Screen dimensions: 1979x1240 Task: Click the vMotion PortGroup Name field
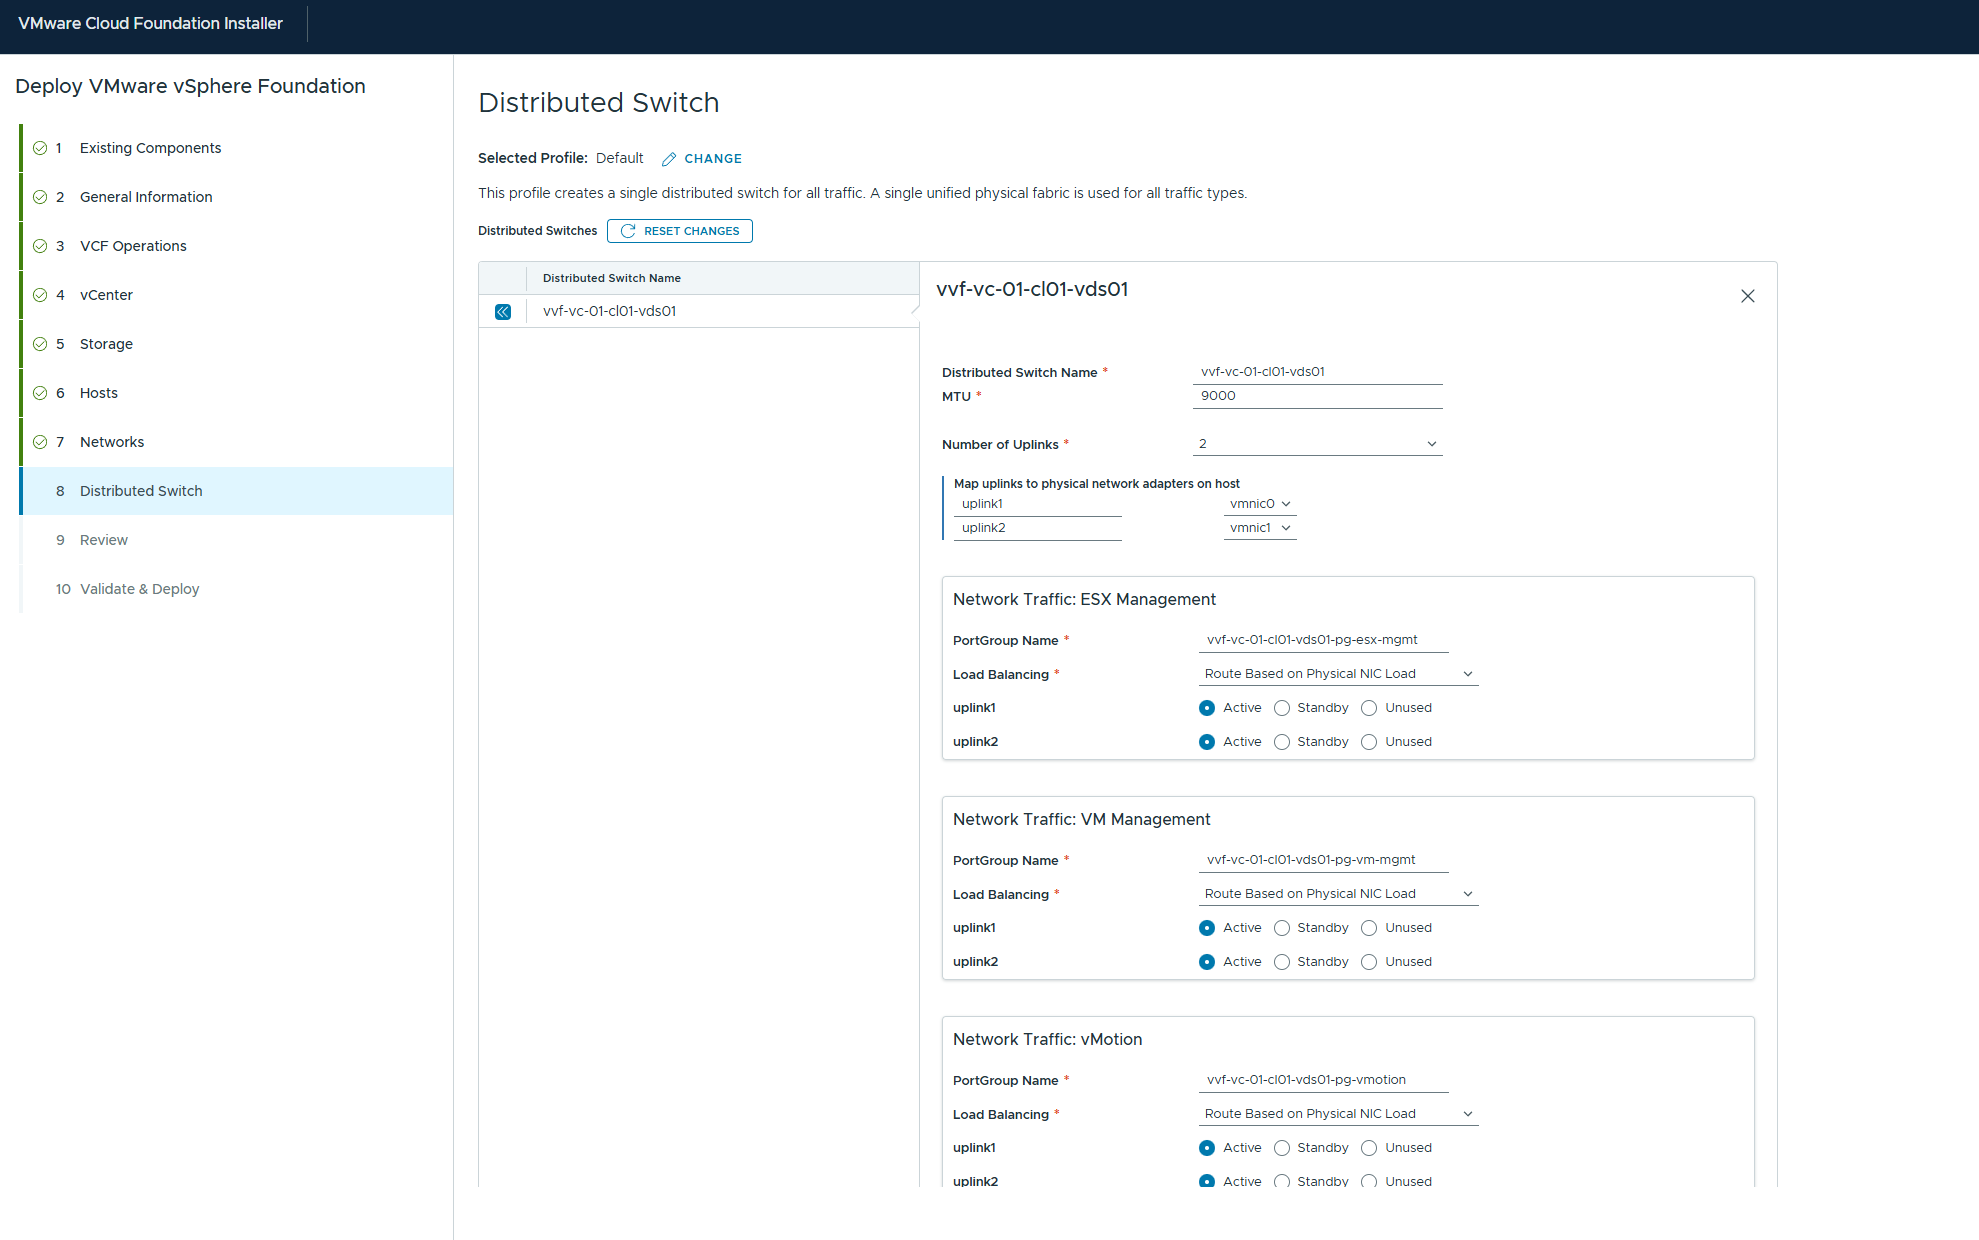1322,1080
